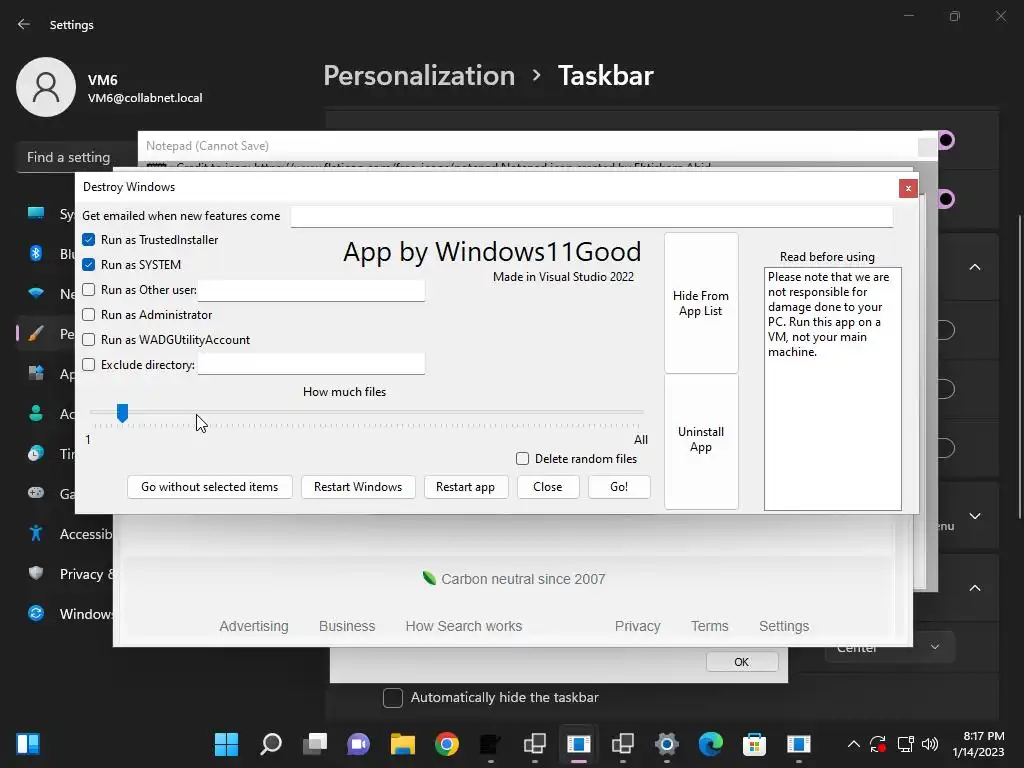
Task: Click Advertising footer link
Action: pos(254,626)
